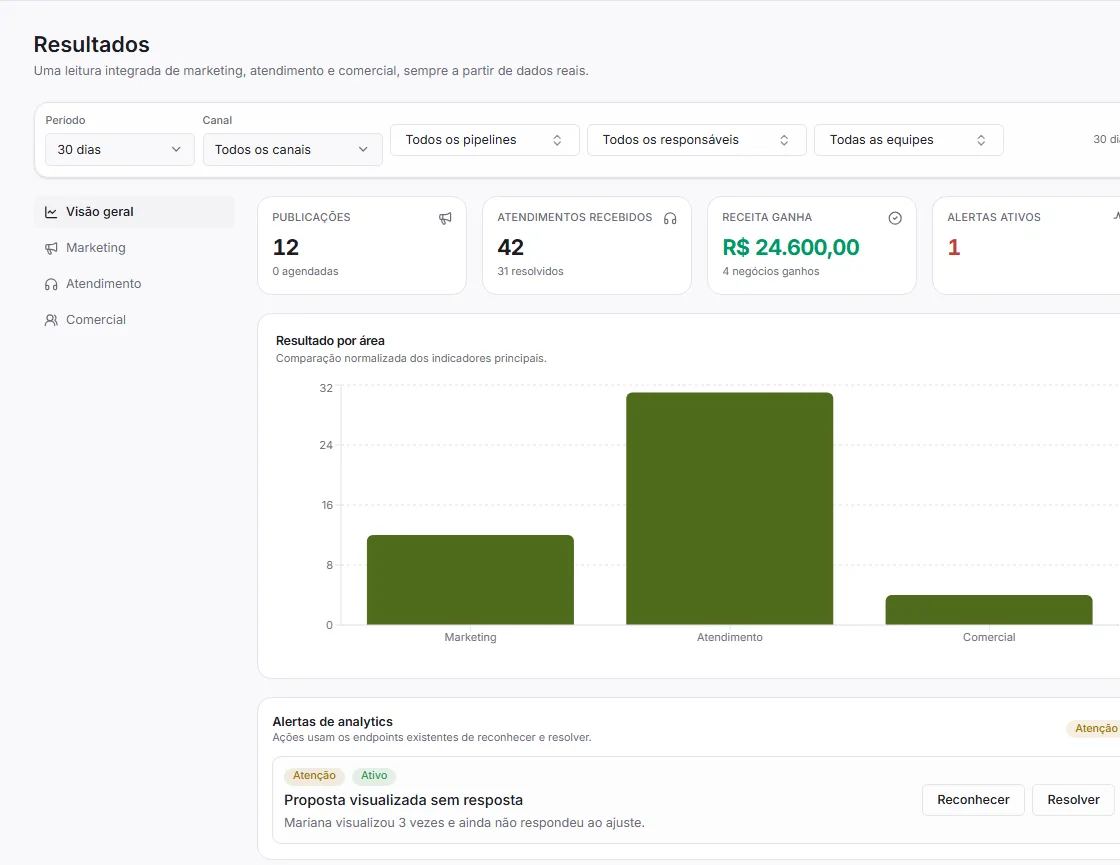Screen dimensions: 1120x865
Task: Switch to the Marketing section
Action: click(134, 248)
